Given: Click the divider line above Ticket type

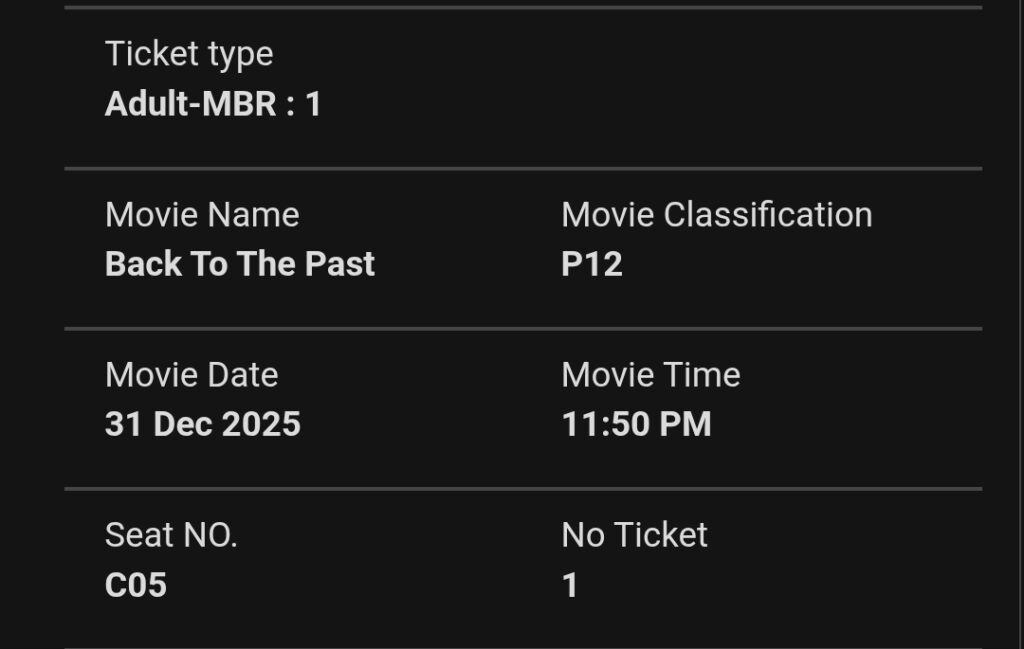Looking at the screenshot, I should tap(523, 8).
